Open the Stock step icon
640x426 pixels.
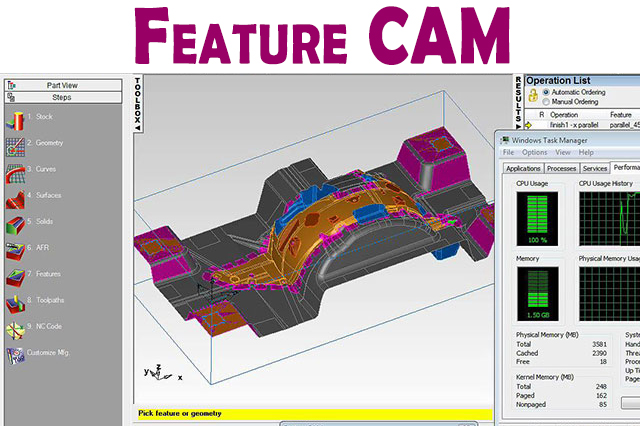coord(16,121)
